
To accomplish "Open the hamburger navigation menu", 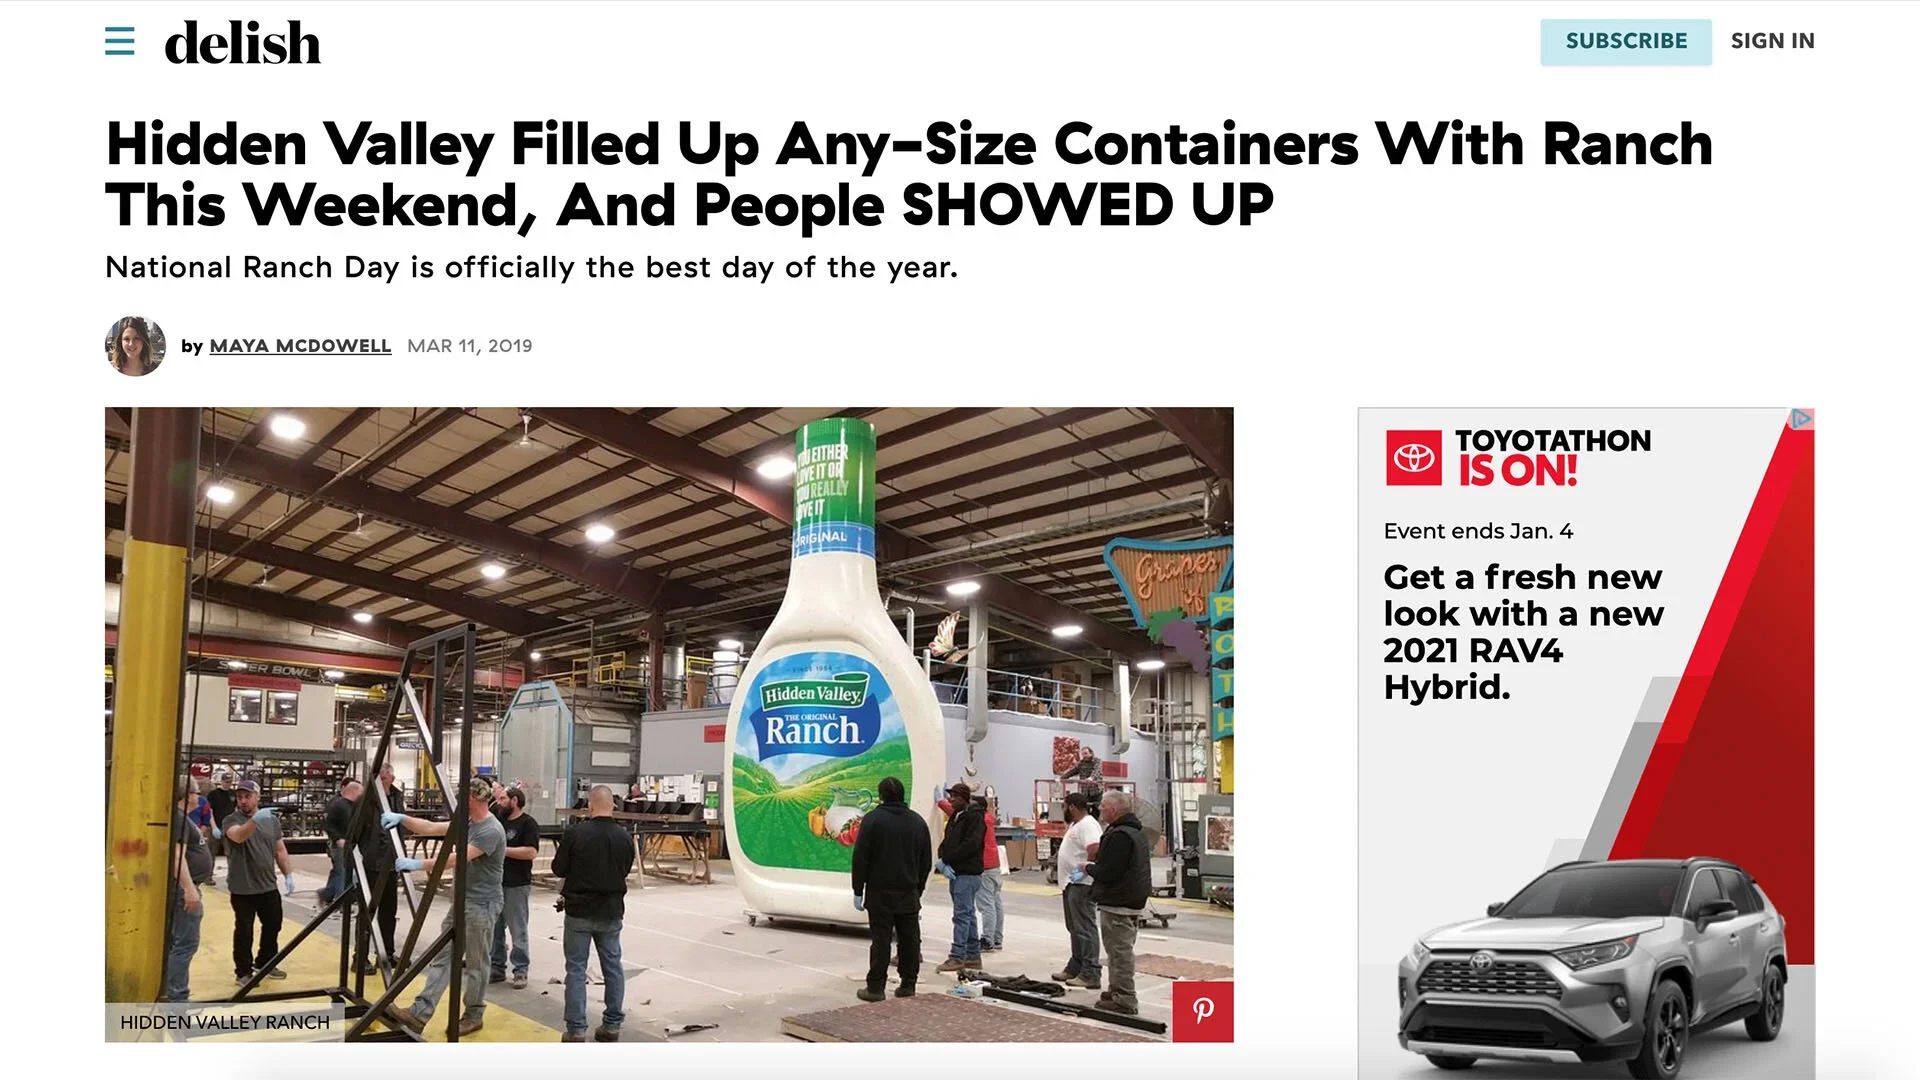I will (119, 41).
